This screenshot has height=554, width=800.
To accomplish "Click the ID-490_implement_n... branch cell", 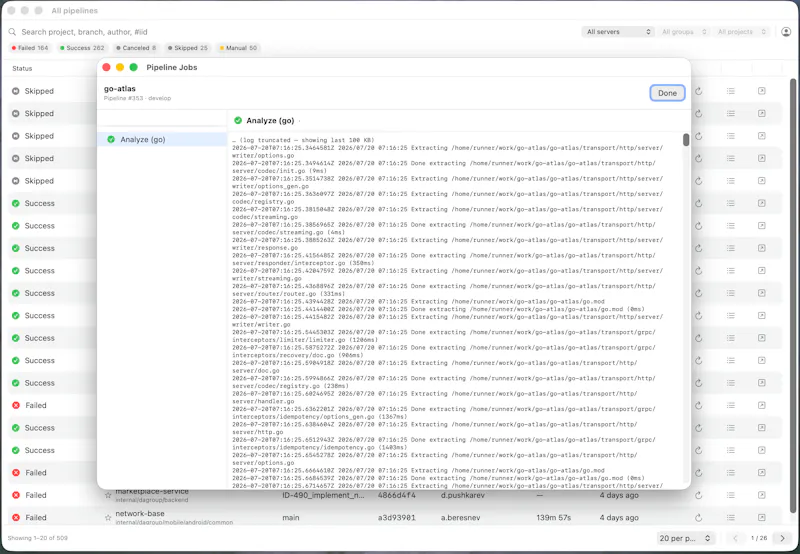I will [x=323, y=495].
